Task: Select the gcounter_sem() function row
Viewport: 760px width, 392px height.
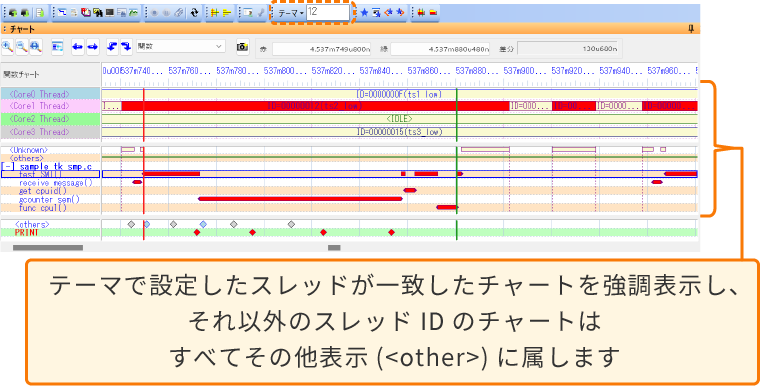Action: click(x=51, y=199)
